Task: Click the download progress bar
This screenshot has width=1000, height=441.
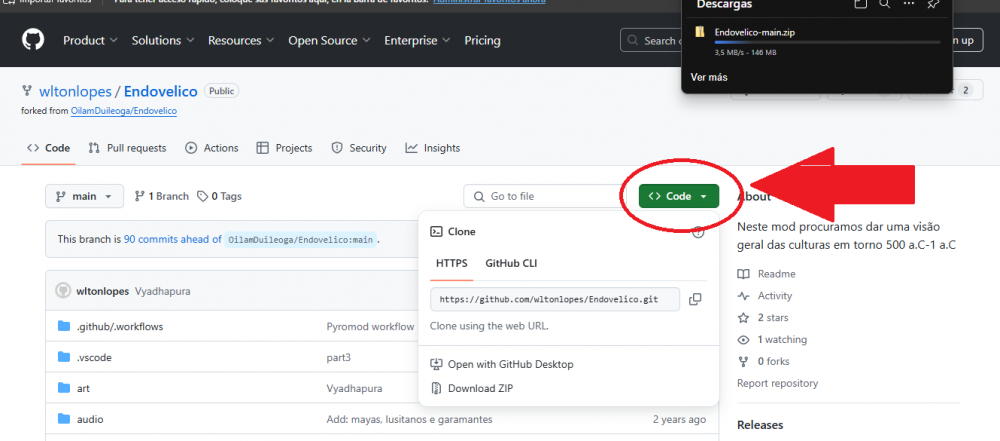Action: tap(827, 42)
